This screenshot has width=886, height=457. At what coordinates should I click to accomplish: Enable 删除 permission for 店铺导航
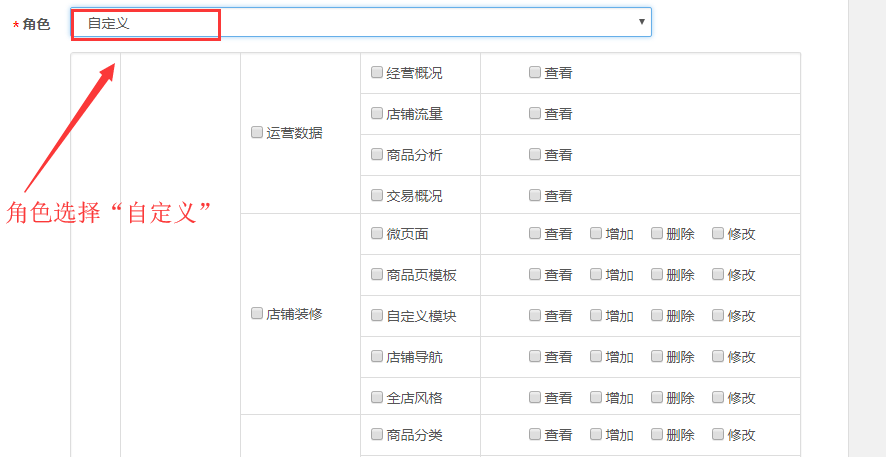(x=657, y=356)
